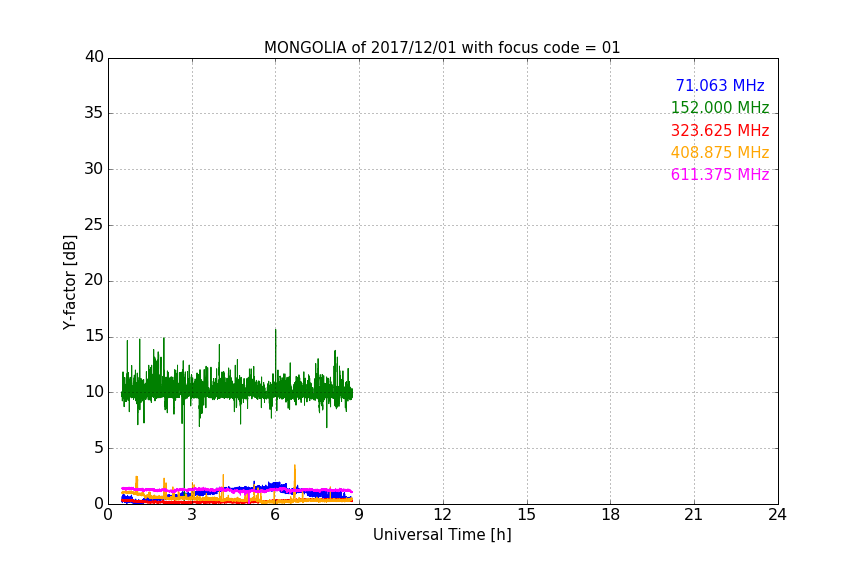
Task: Click the y-axis tick label 30
Action: (94, 169)
